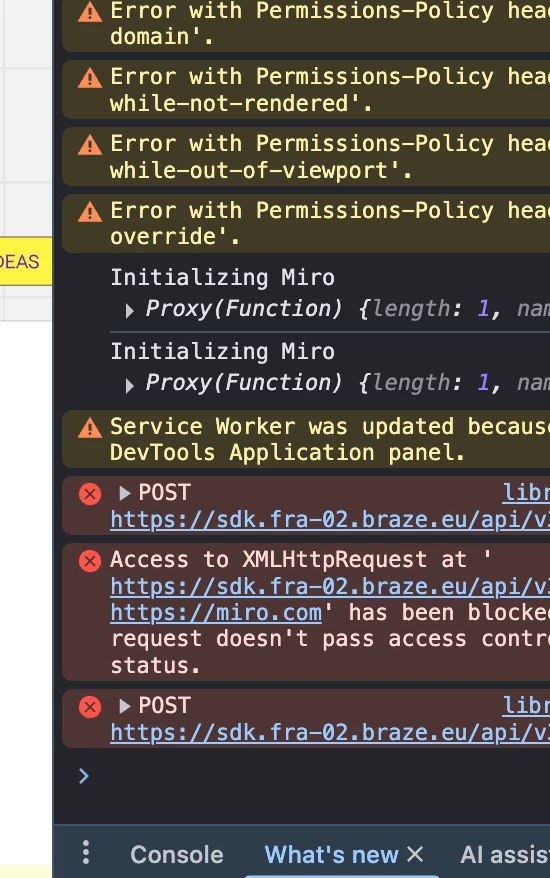Expand the first Proxy(Function) object

click(x=129, y=311)
